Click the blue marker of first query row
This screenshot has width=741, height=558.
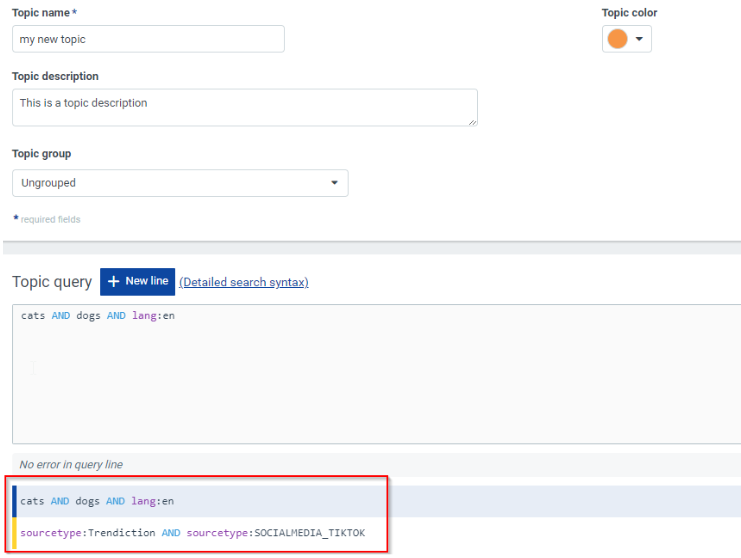point(14,501)
